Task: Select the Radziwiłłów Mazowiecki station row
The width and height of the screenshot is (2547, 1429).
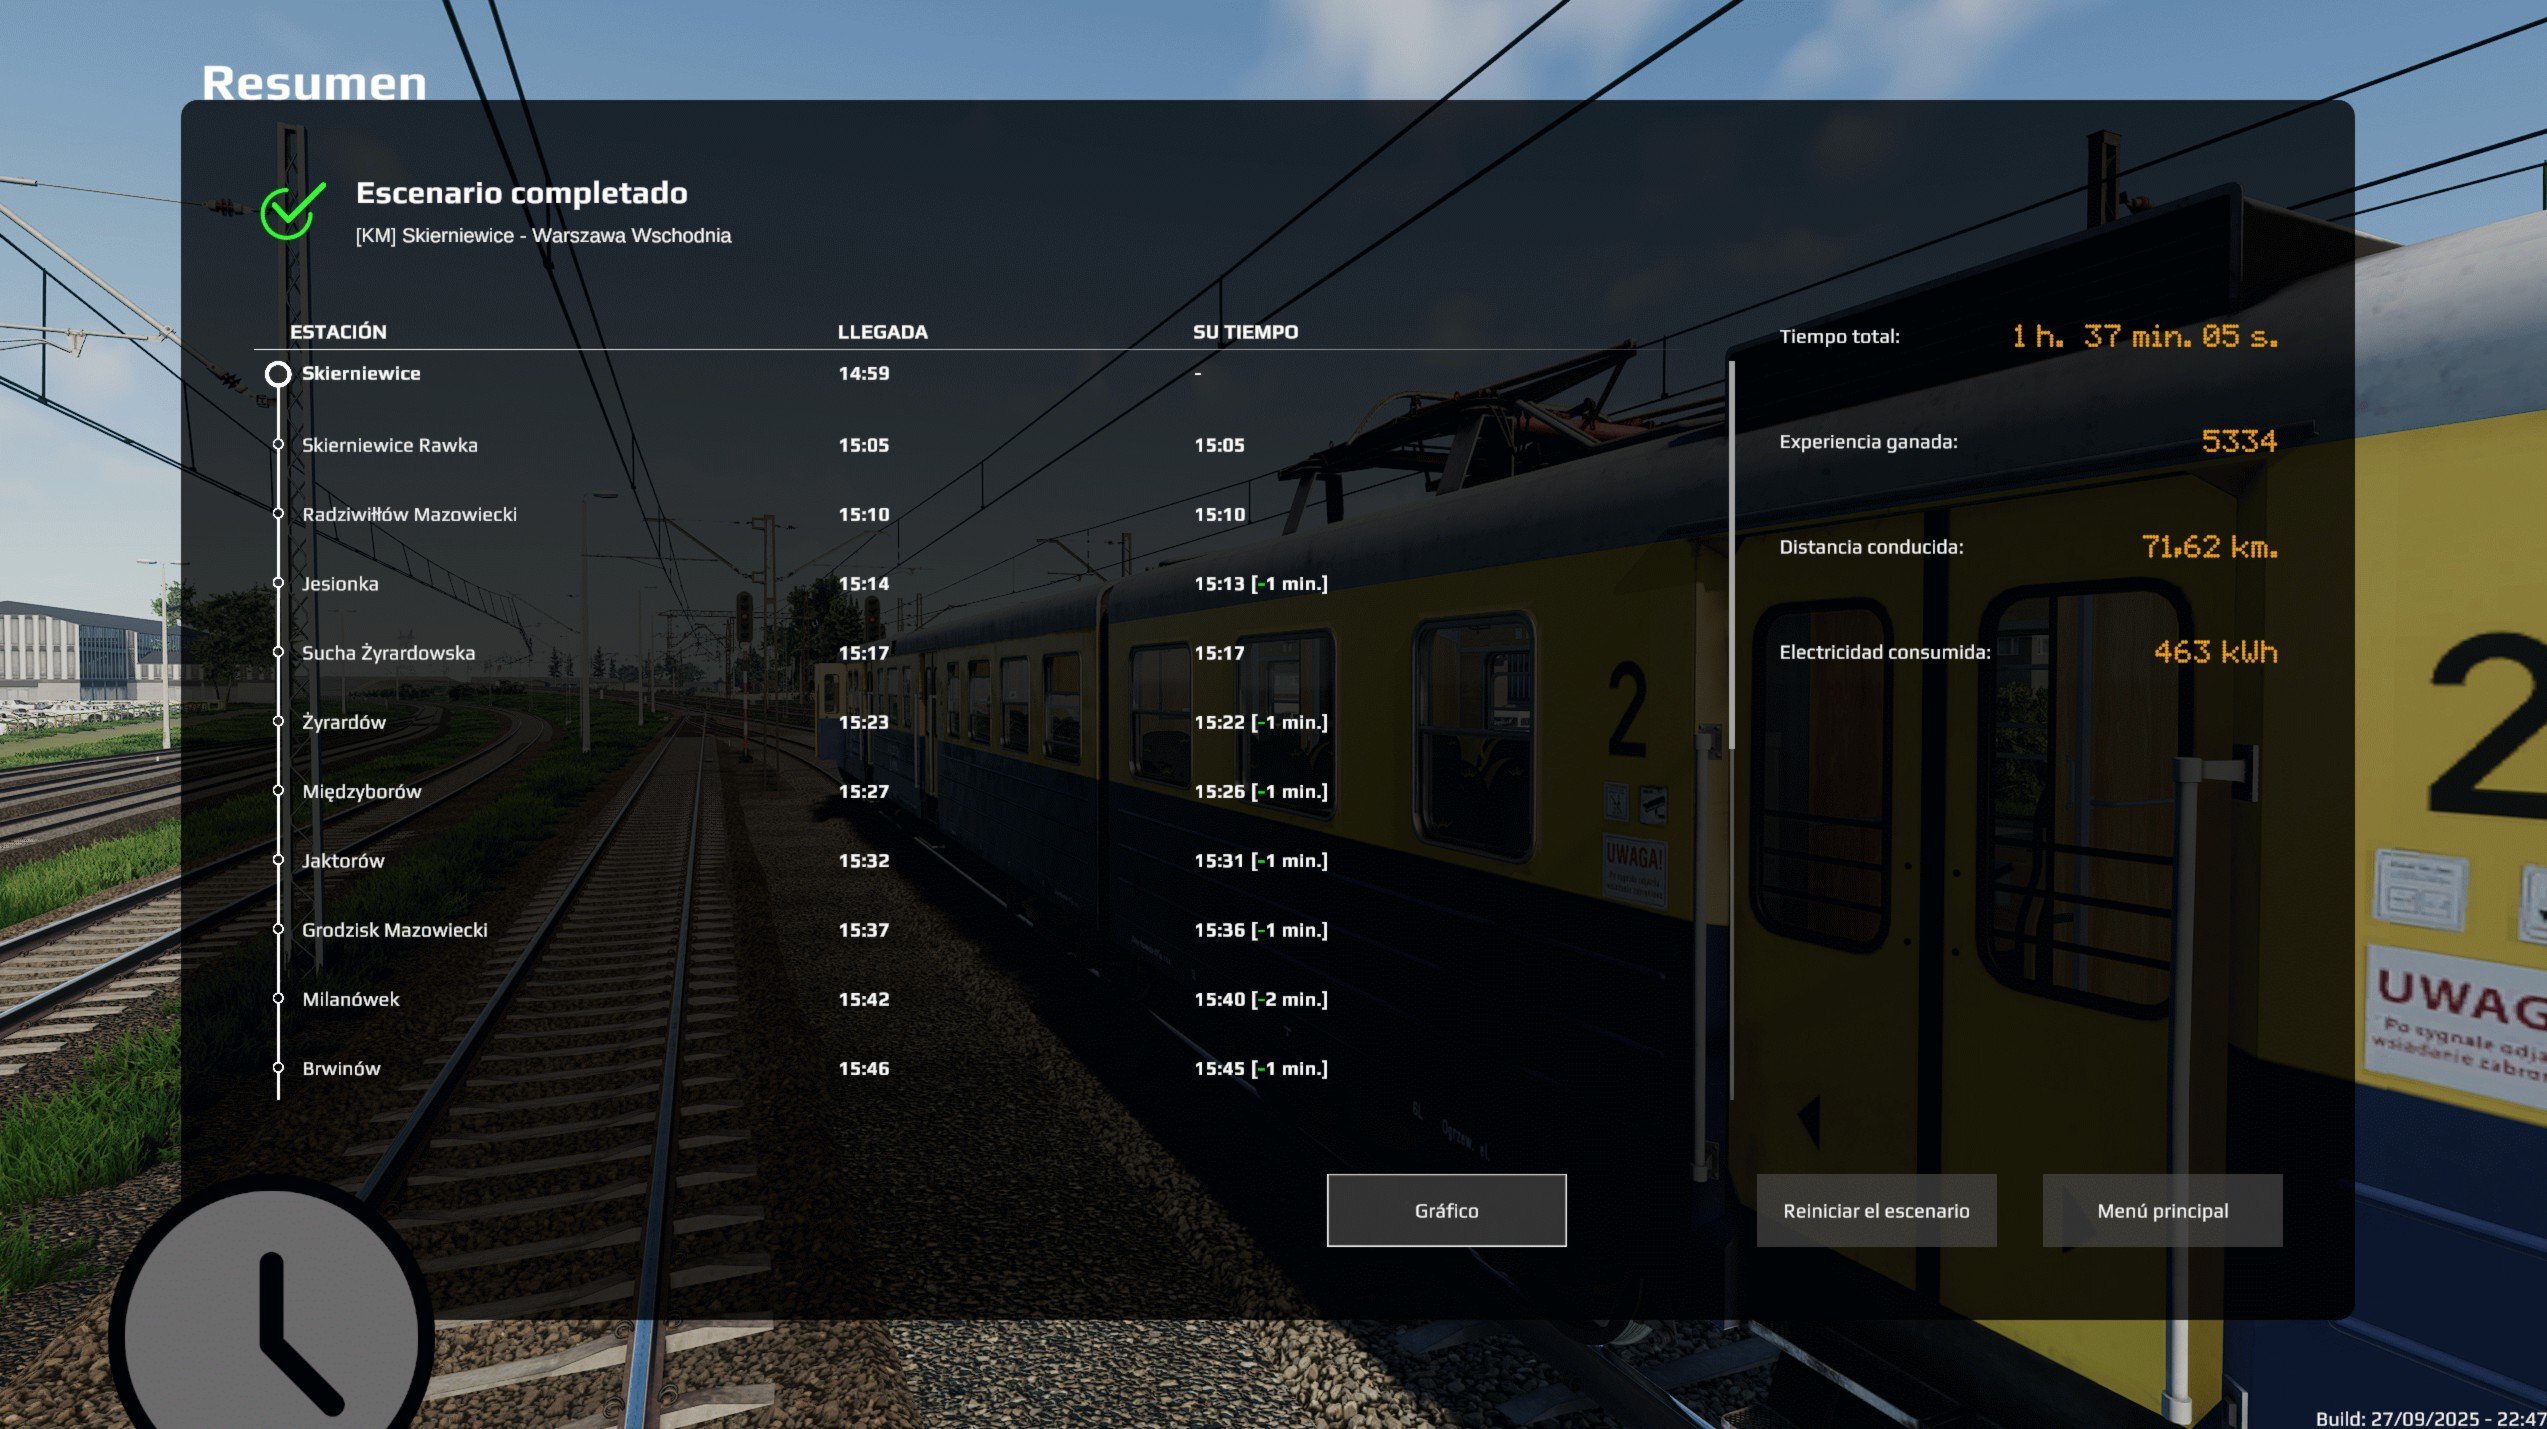Action: [x=409, y=514]
